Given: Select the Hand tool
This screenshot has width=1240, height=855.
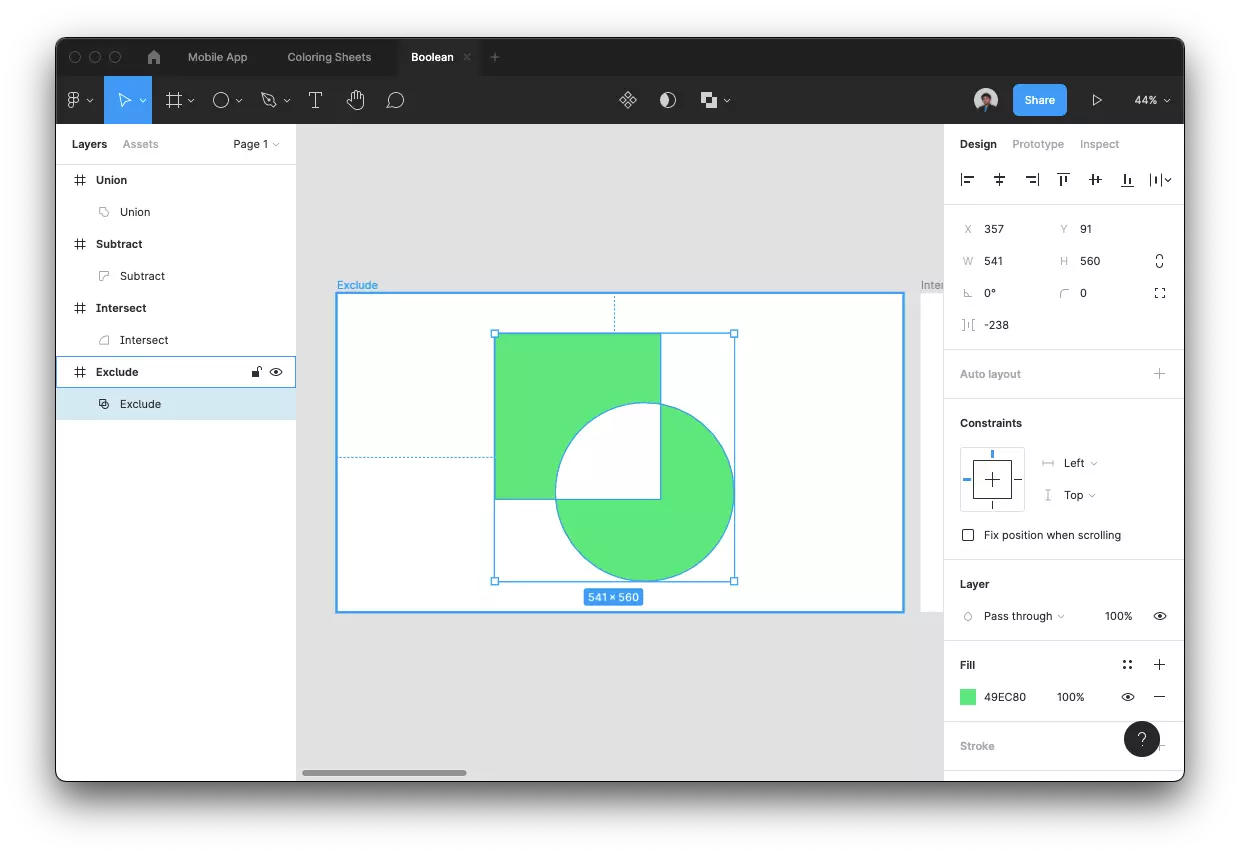Looking at the screenshot, I should click(355, 100).
